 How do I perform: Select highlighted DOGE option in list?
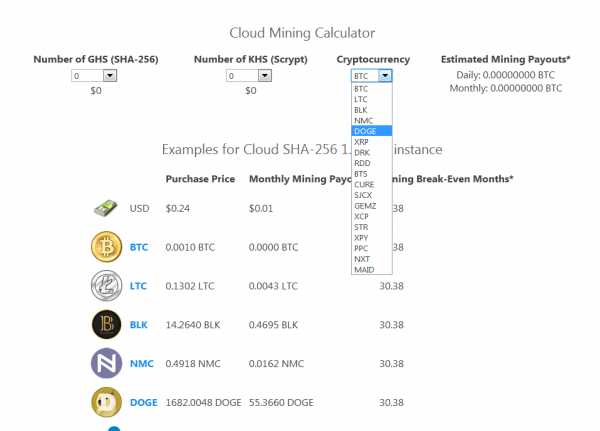[372, 131]
